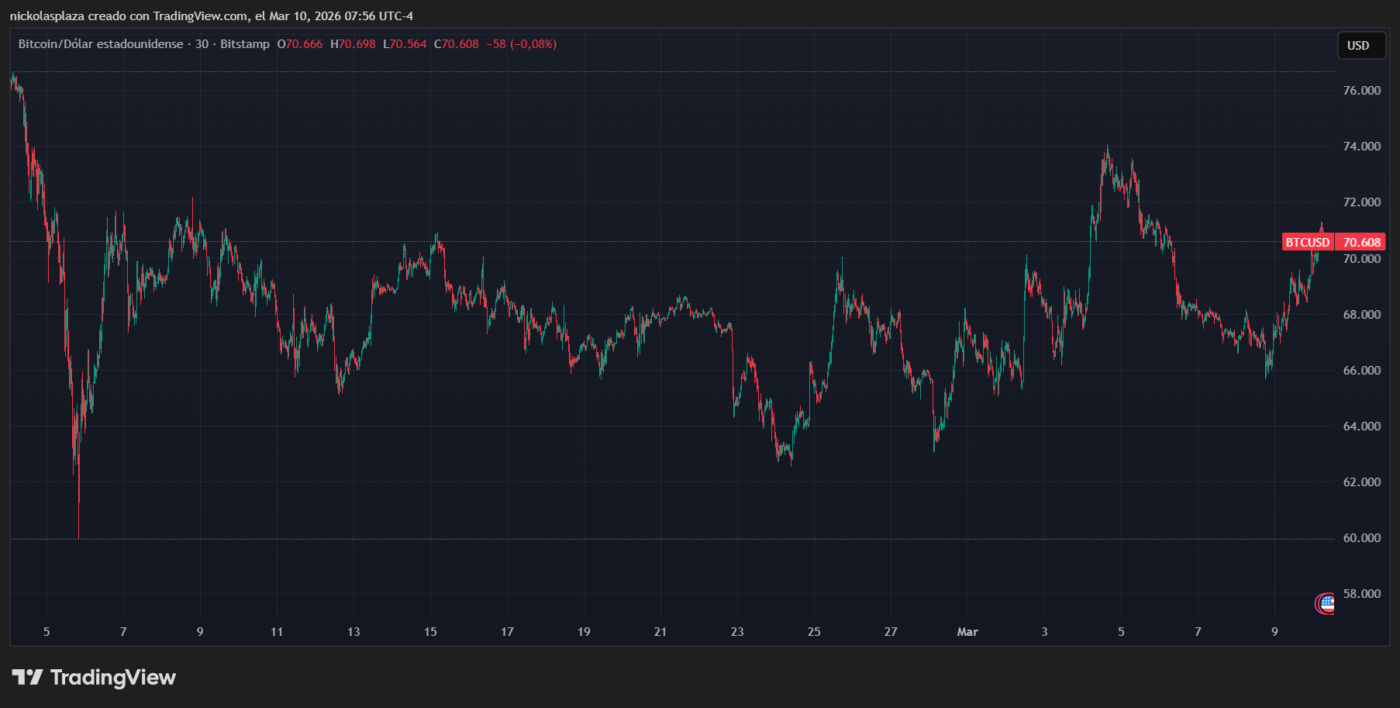Viewport: 1400px width, 708px height.
Task: Click the −58 (−0,08%) change value
Action: click(521, 44)
